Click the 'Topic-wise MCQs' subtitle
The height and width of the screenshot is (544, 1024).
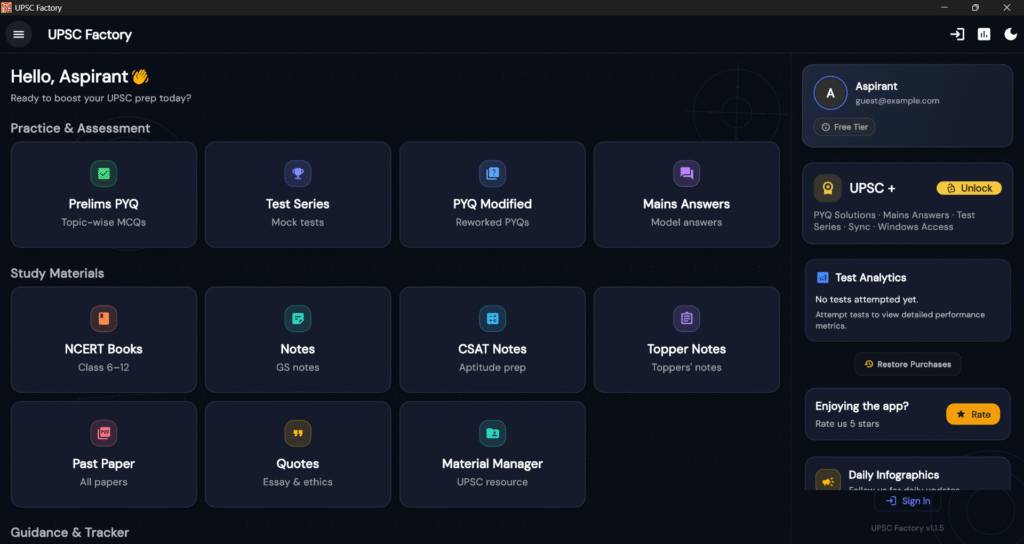(103, 222)
